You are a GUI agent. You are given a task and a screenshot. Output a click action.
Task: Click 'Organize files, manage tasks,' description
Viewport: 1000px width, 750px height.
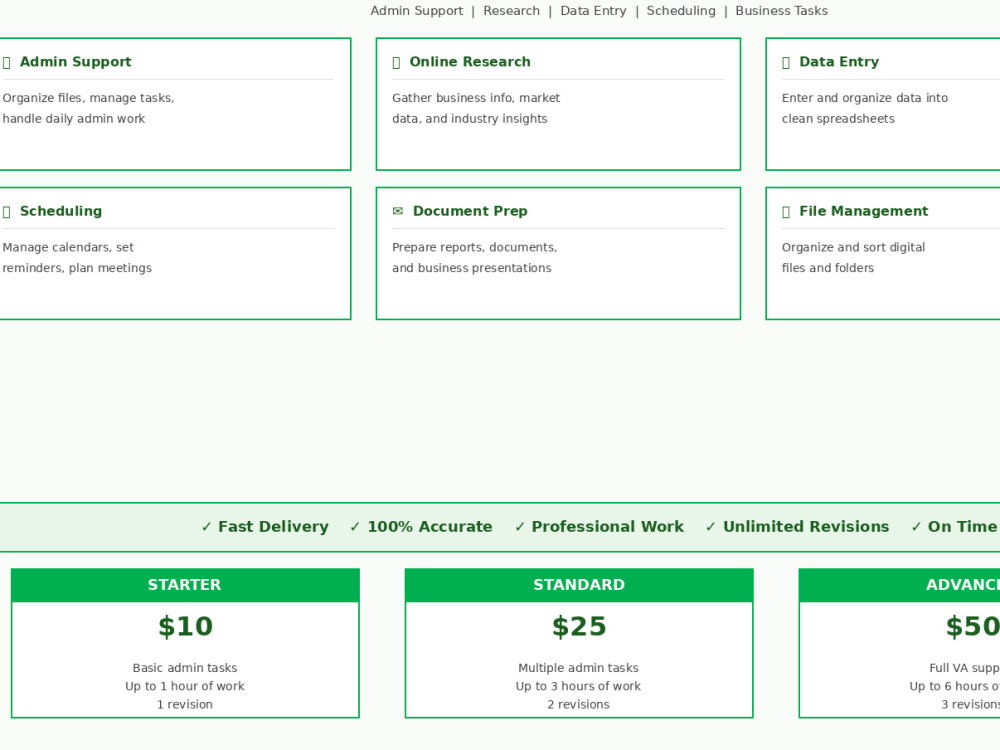(x=88, y=98)
